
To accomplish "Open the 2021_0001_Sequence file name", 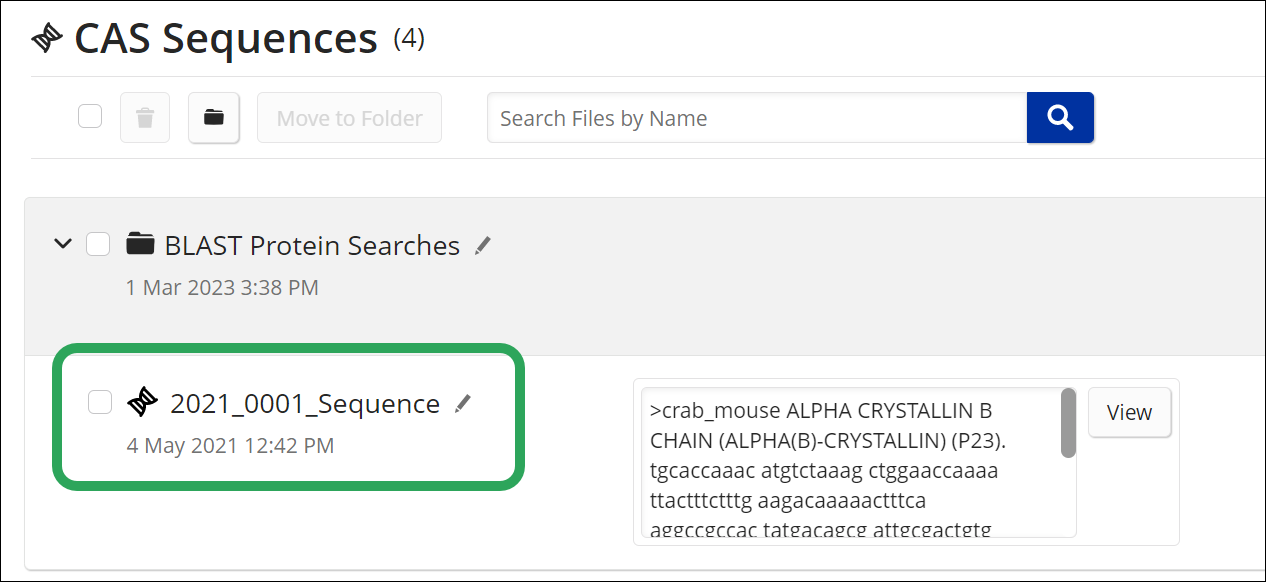I will [x=305, y=403].
